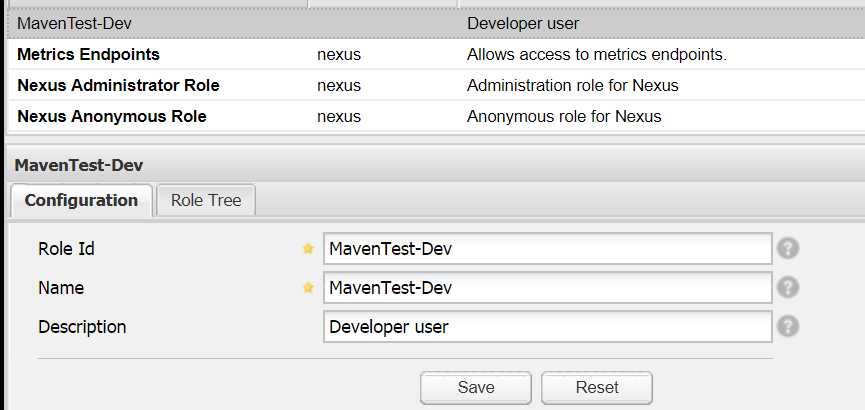Viewport: 865px width, 410px height.
Task: Click 'Allows access to metrics endpoints.' cell
Action: pyautogui.click(x=596, y=54)
